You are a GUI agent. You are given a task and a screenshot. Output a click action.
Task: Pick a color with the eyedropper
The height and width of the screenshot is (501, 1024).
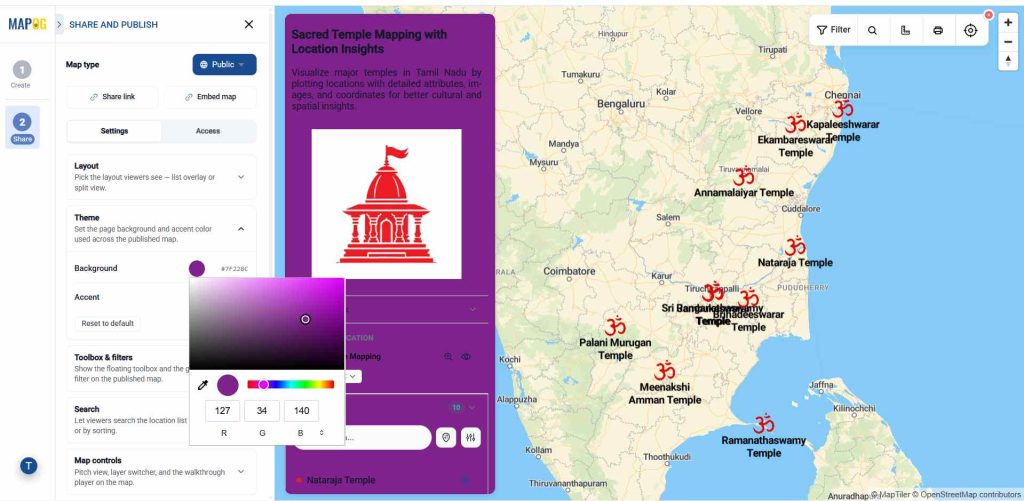(203, 385)
